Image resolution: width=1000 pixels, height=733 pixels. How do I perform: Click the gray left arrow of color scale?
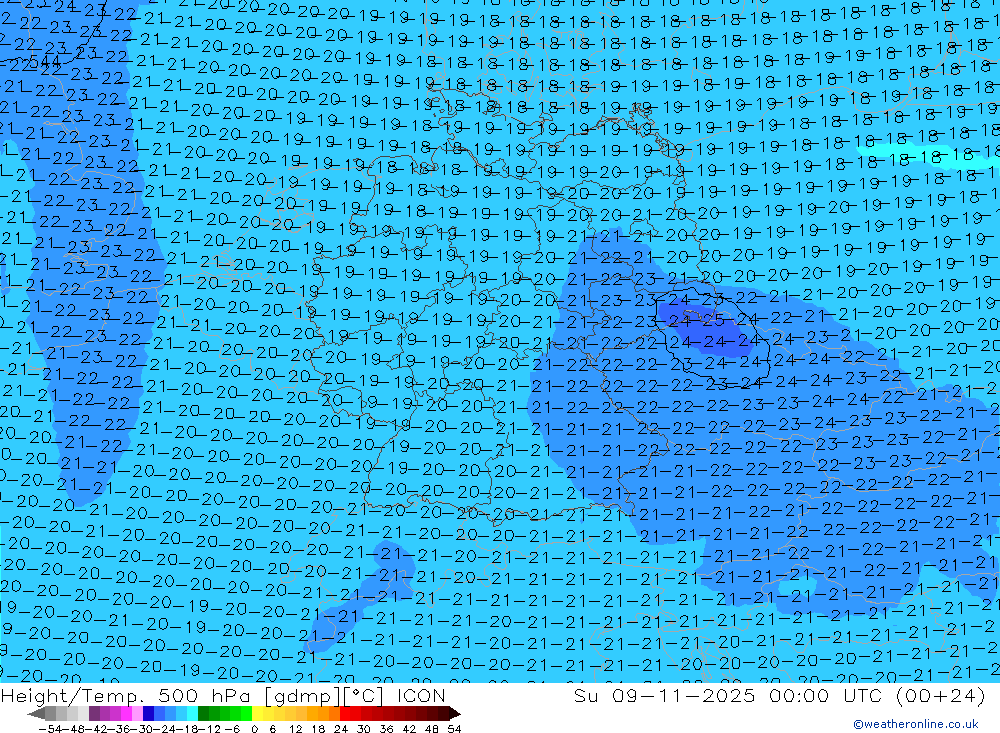[x=36, y=713]
